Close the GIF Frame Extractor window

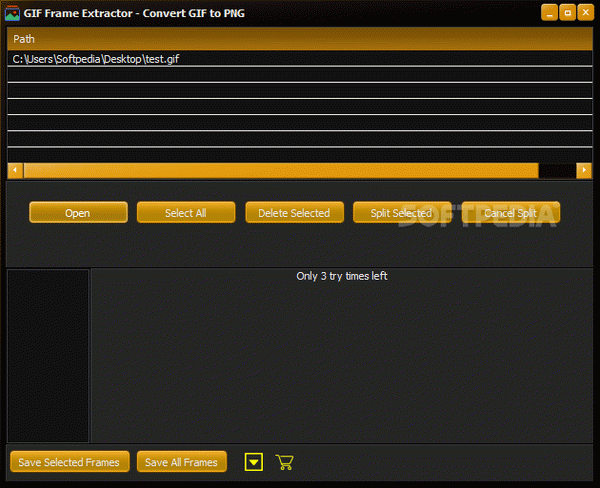tap(586, 13)
